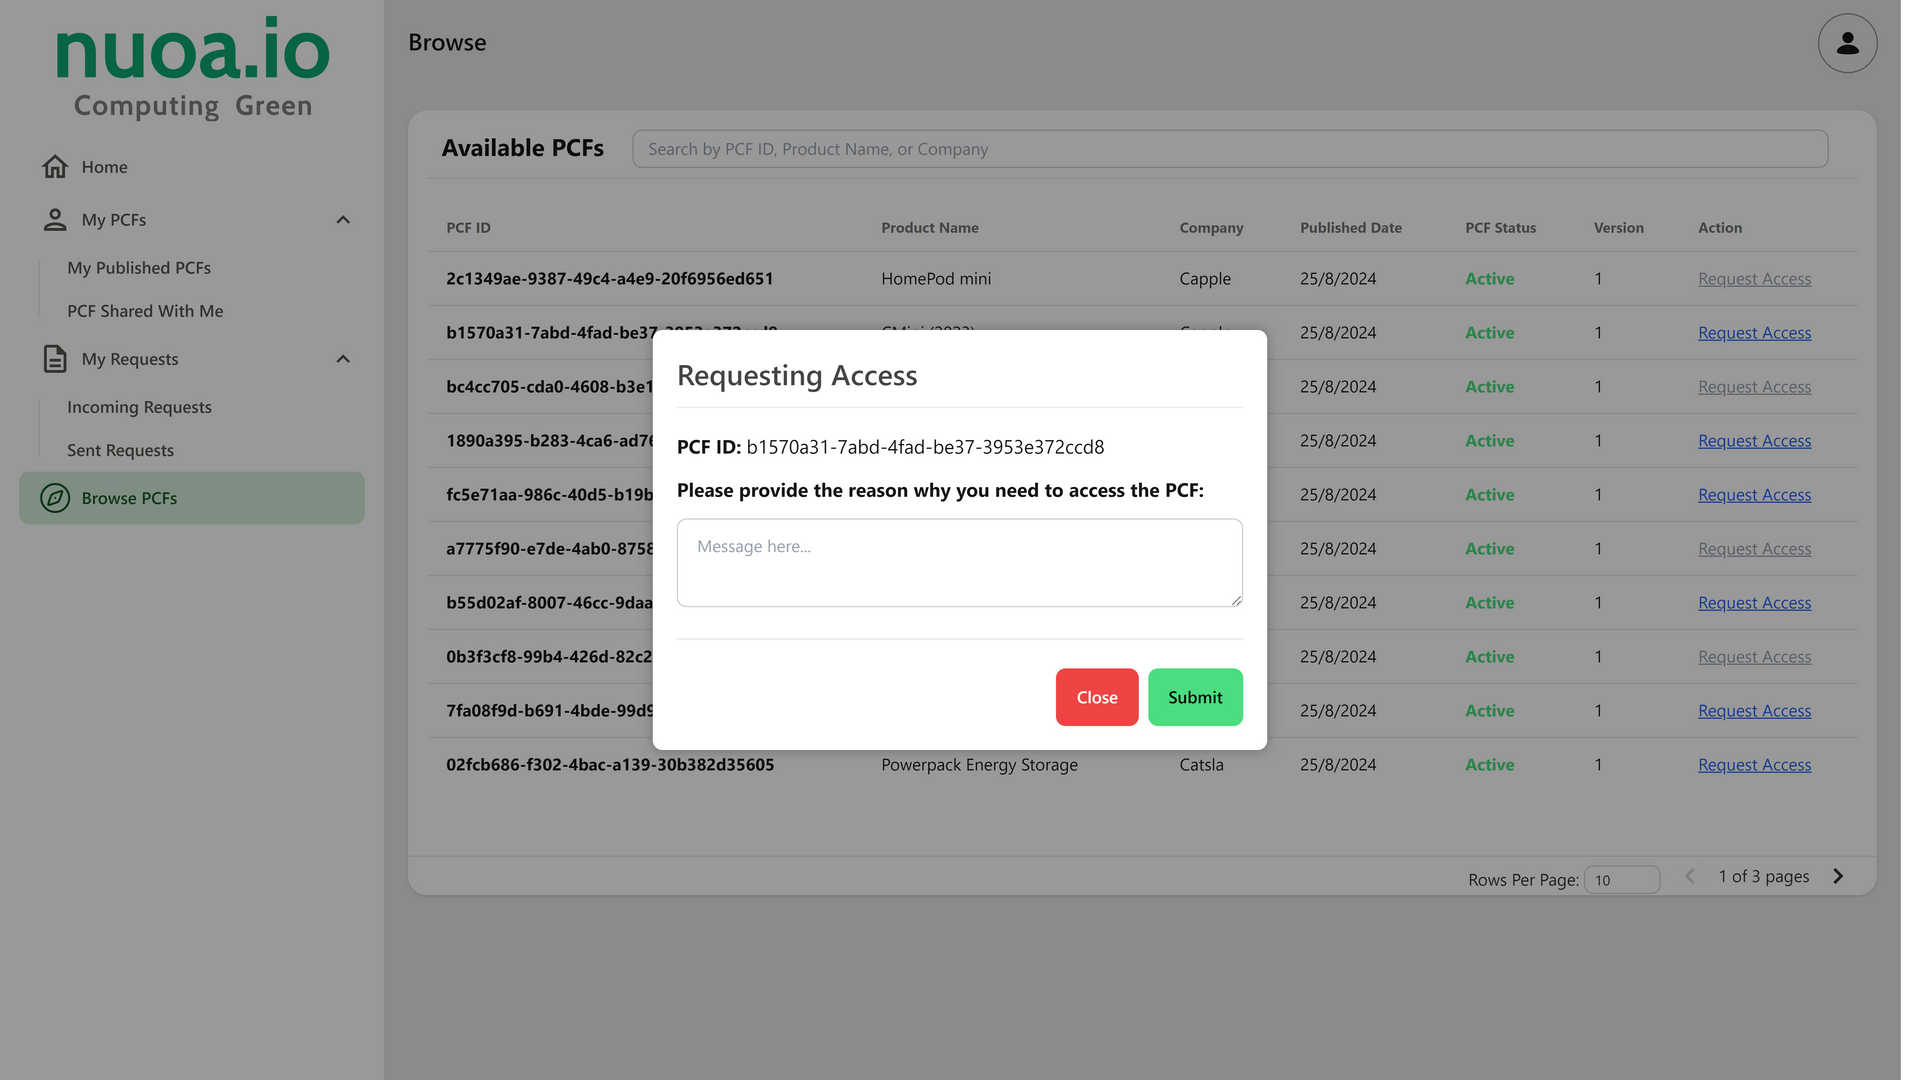Click the PCF search field

click(x=1229, y=149)
